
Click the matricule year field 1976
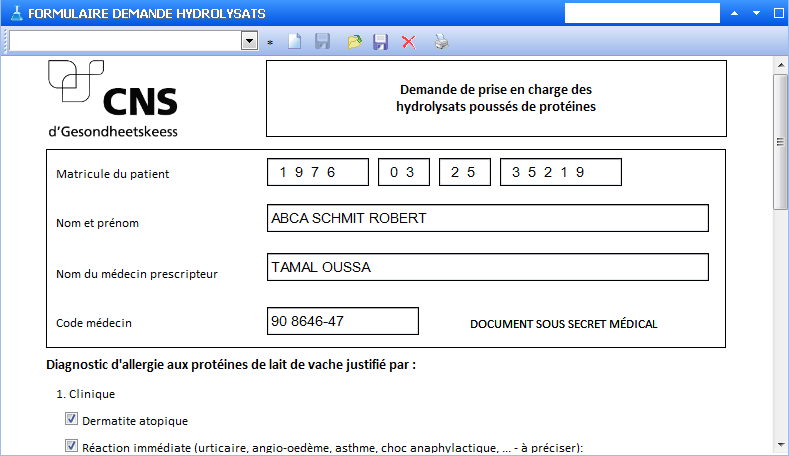317,172
